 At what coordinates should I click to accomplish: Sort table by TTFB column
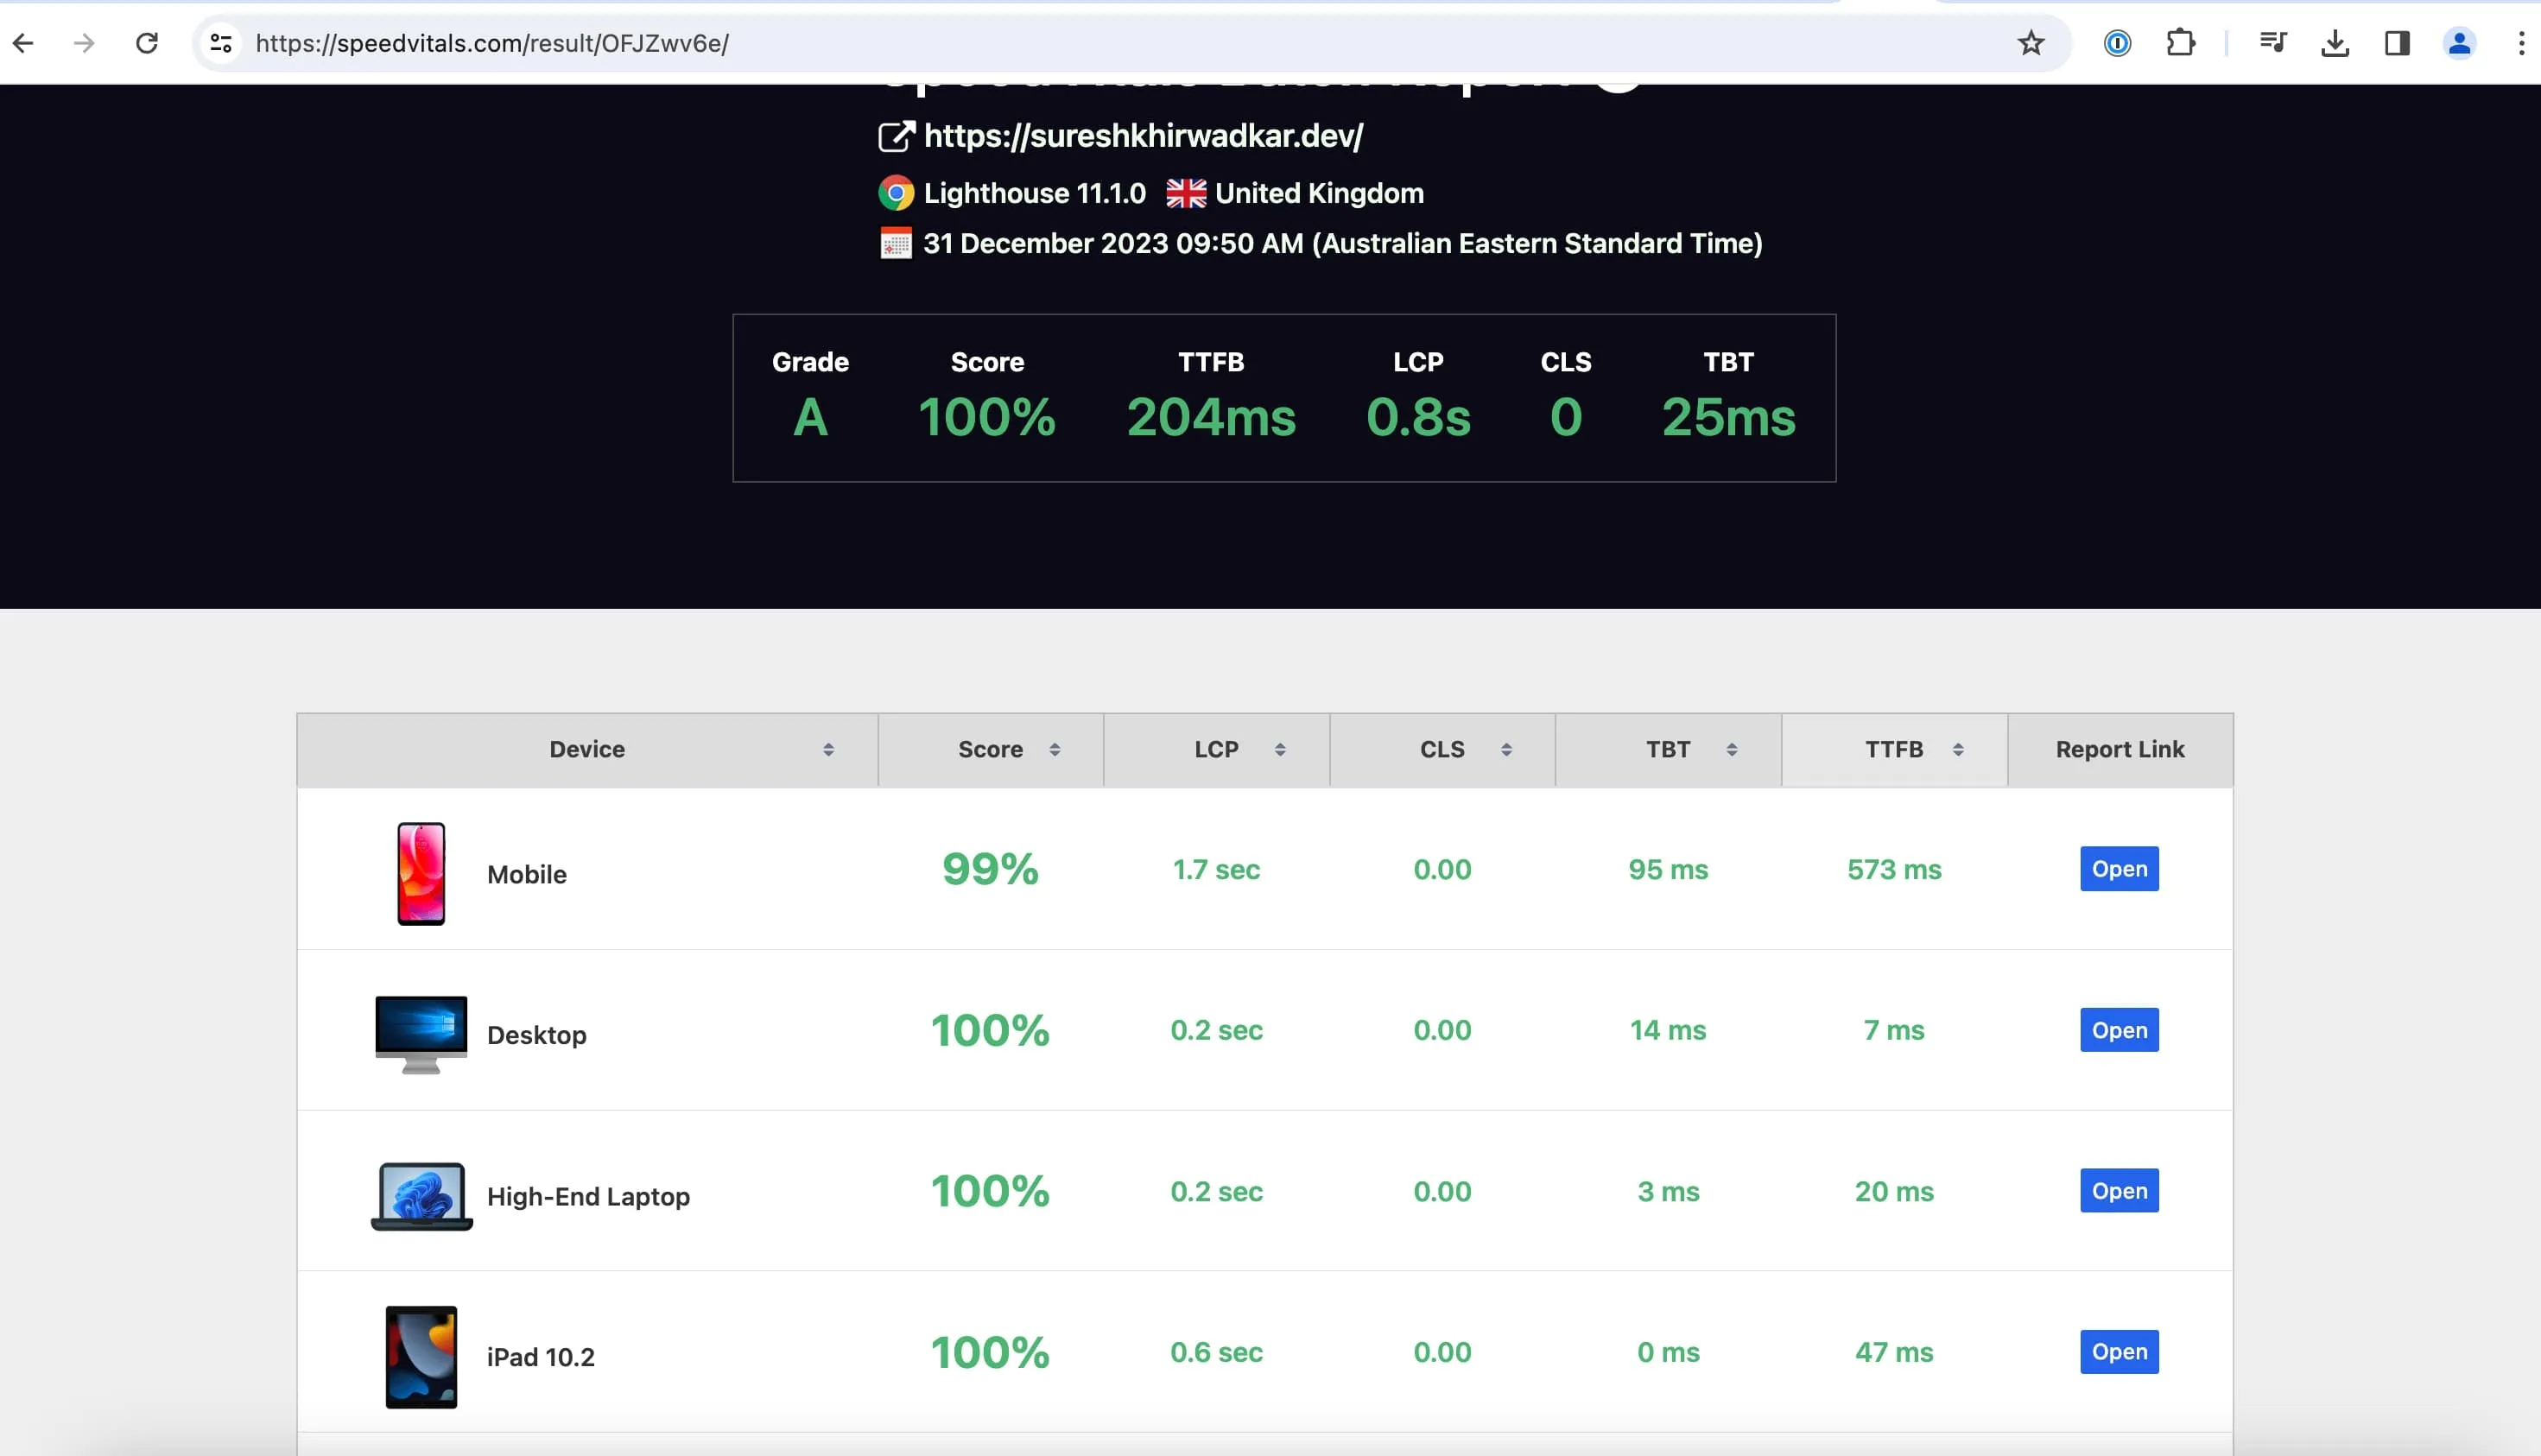1894,750
